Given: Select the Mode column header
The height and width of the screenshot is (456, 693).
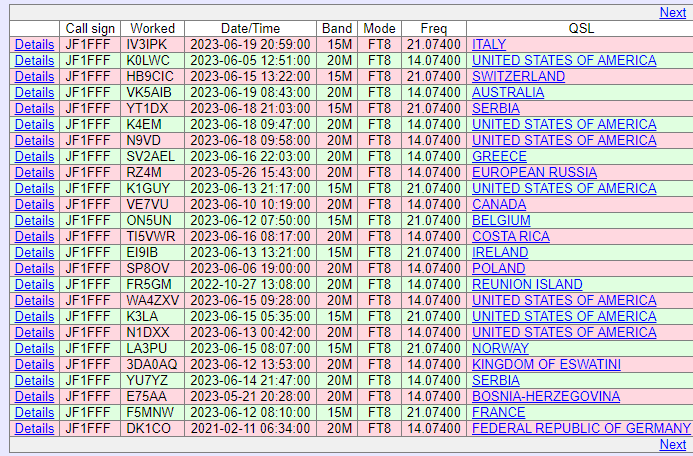Looking at the screenshot, I should [x=379, y=29].
